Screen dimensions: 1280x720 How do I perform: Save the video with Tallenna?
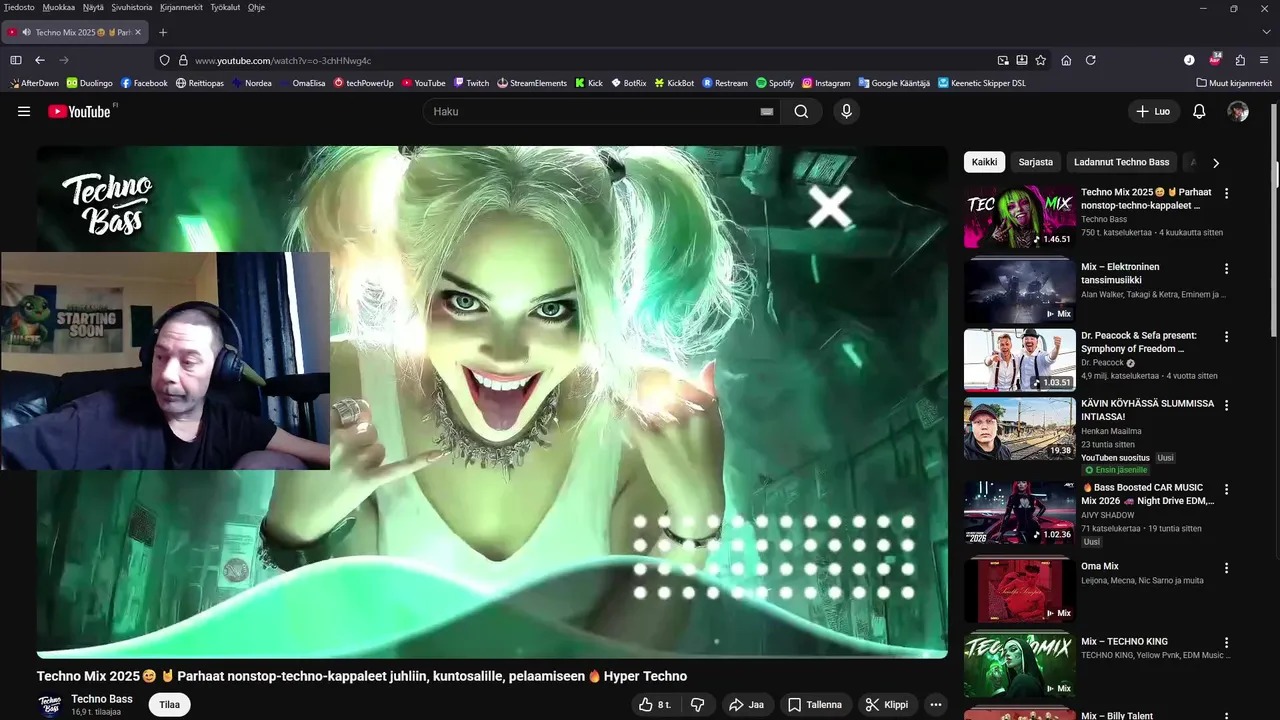pyautogui.click(x=815, y=705)
